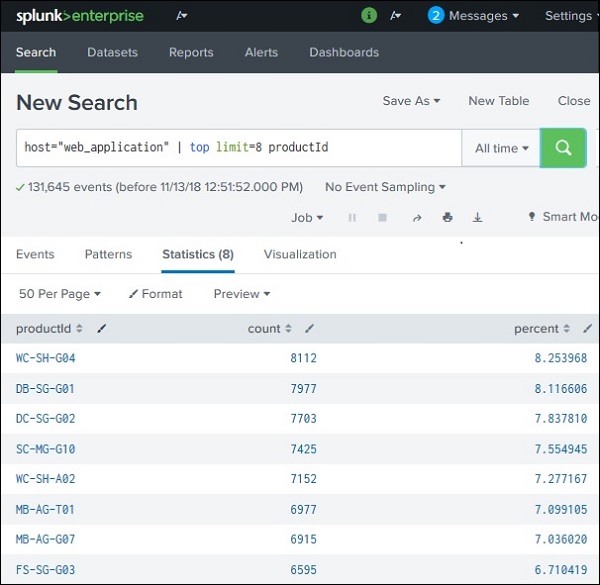Click the Share job arrow icon
The image size is (600, 585).
(x=417, y=217)
